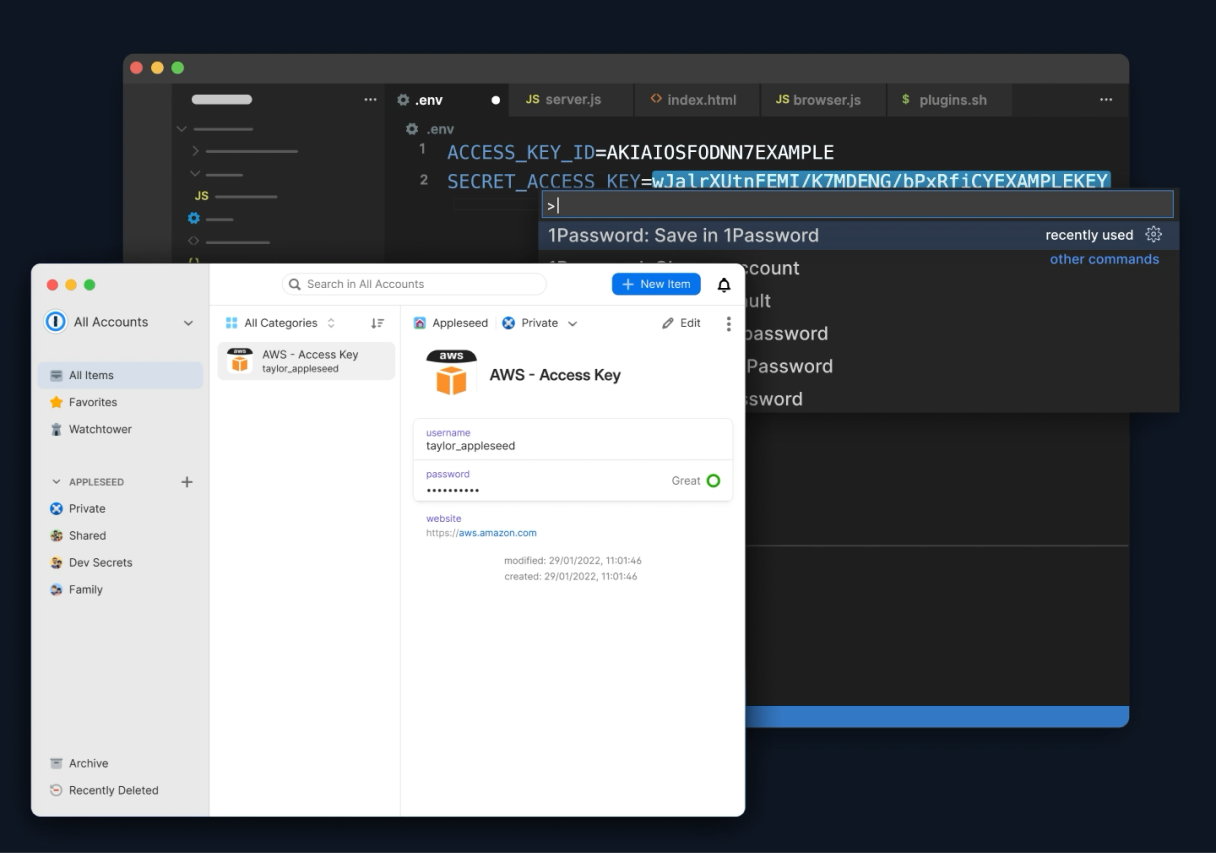Click the modified date text

click(573, 561)
